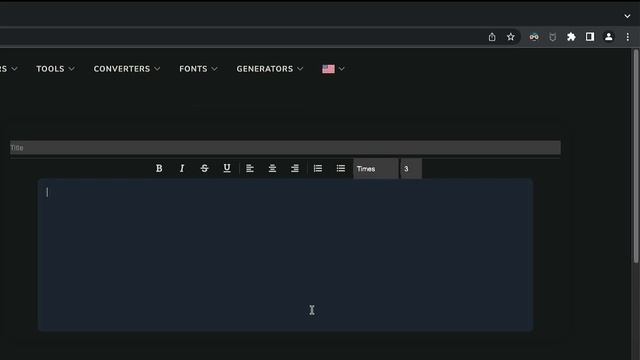Open the FONTS menu

pyautogui.click(x=198, y=69)
